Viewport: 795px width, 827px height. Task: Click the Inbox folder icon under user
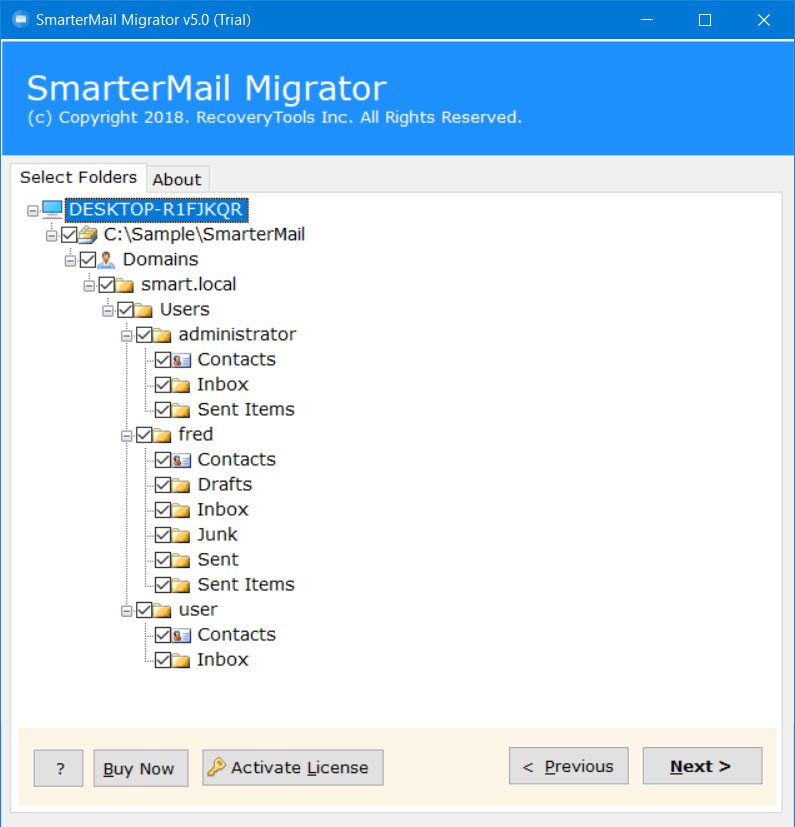(x=180, y=660)
